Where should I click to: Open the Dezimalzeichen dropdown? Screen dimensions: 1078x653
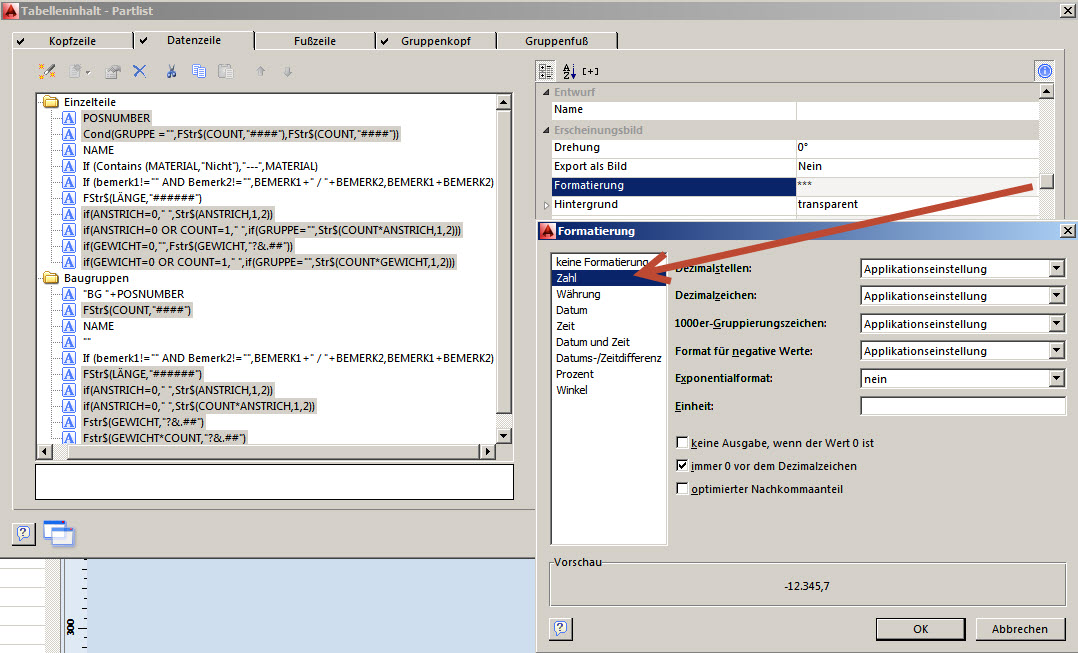(1057, 296)
